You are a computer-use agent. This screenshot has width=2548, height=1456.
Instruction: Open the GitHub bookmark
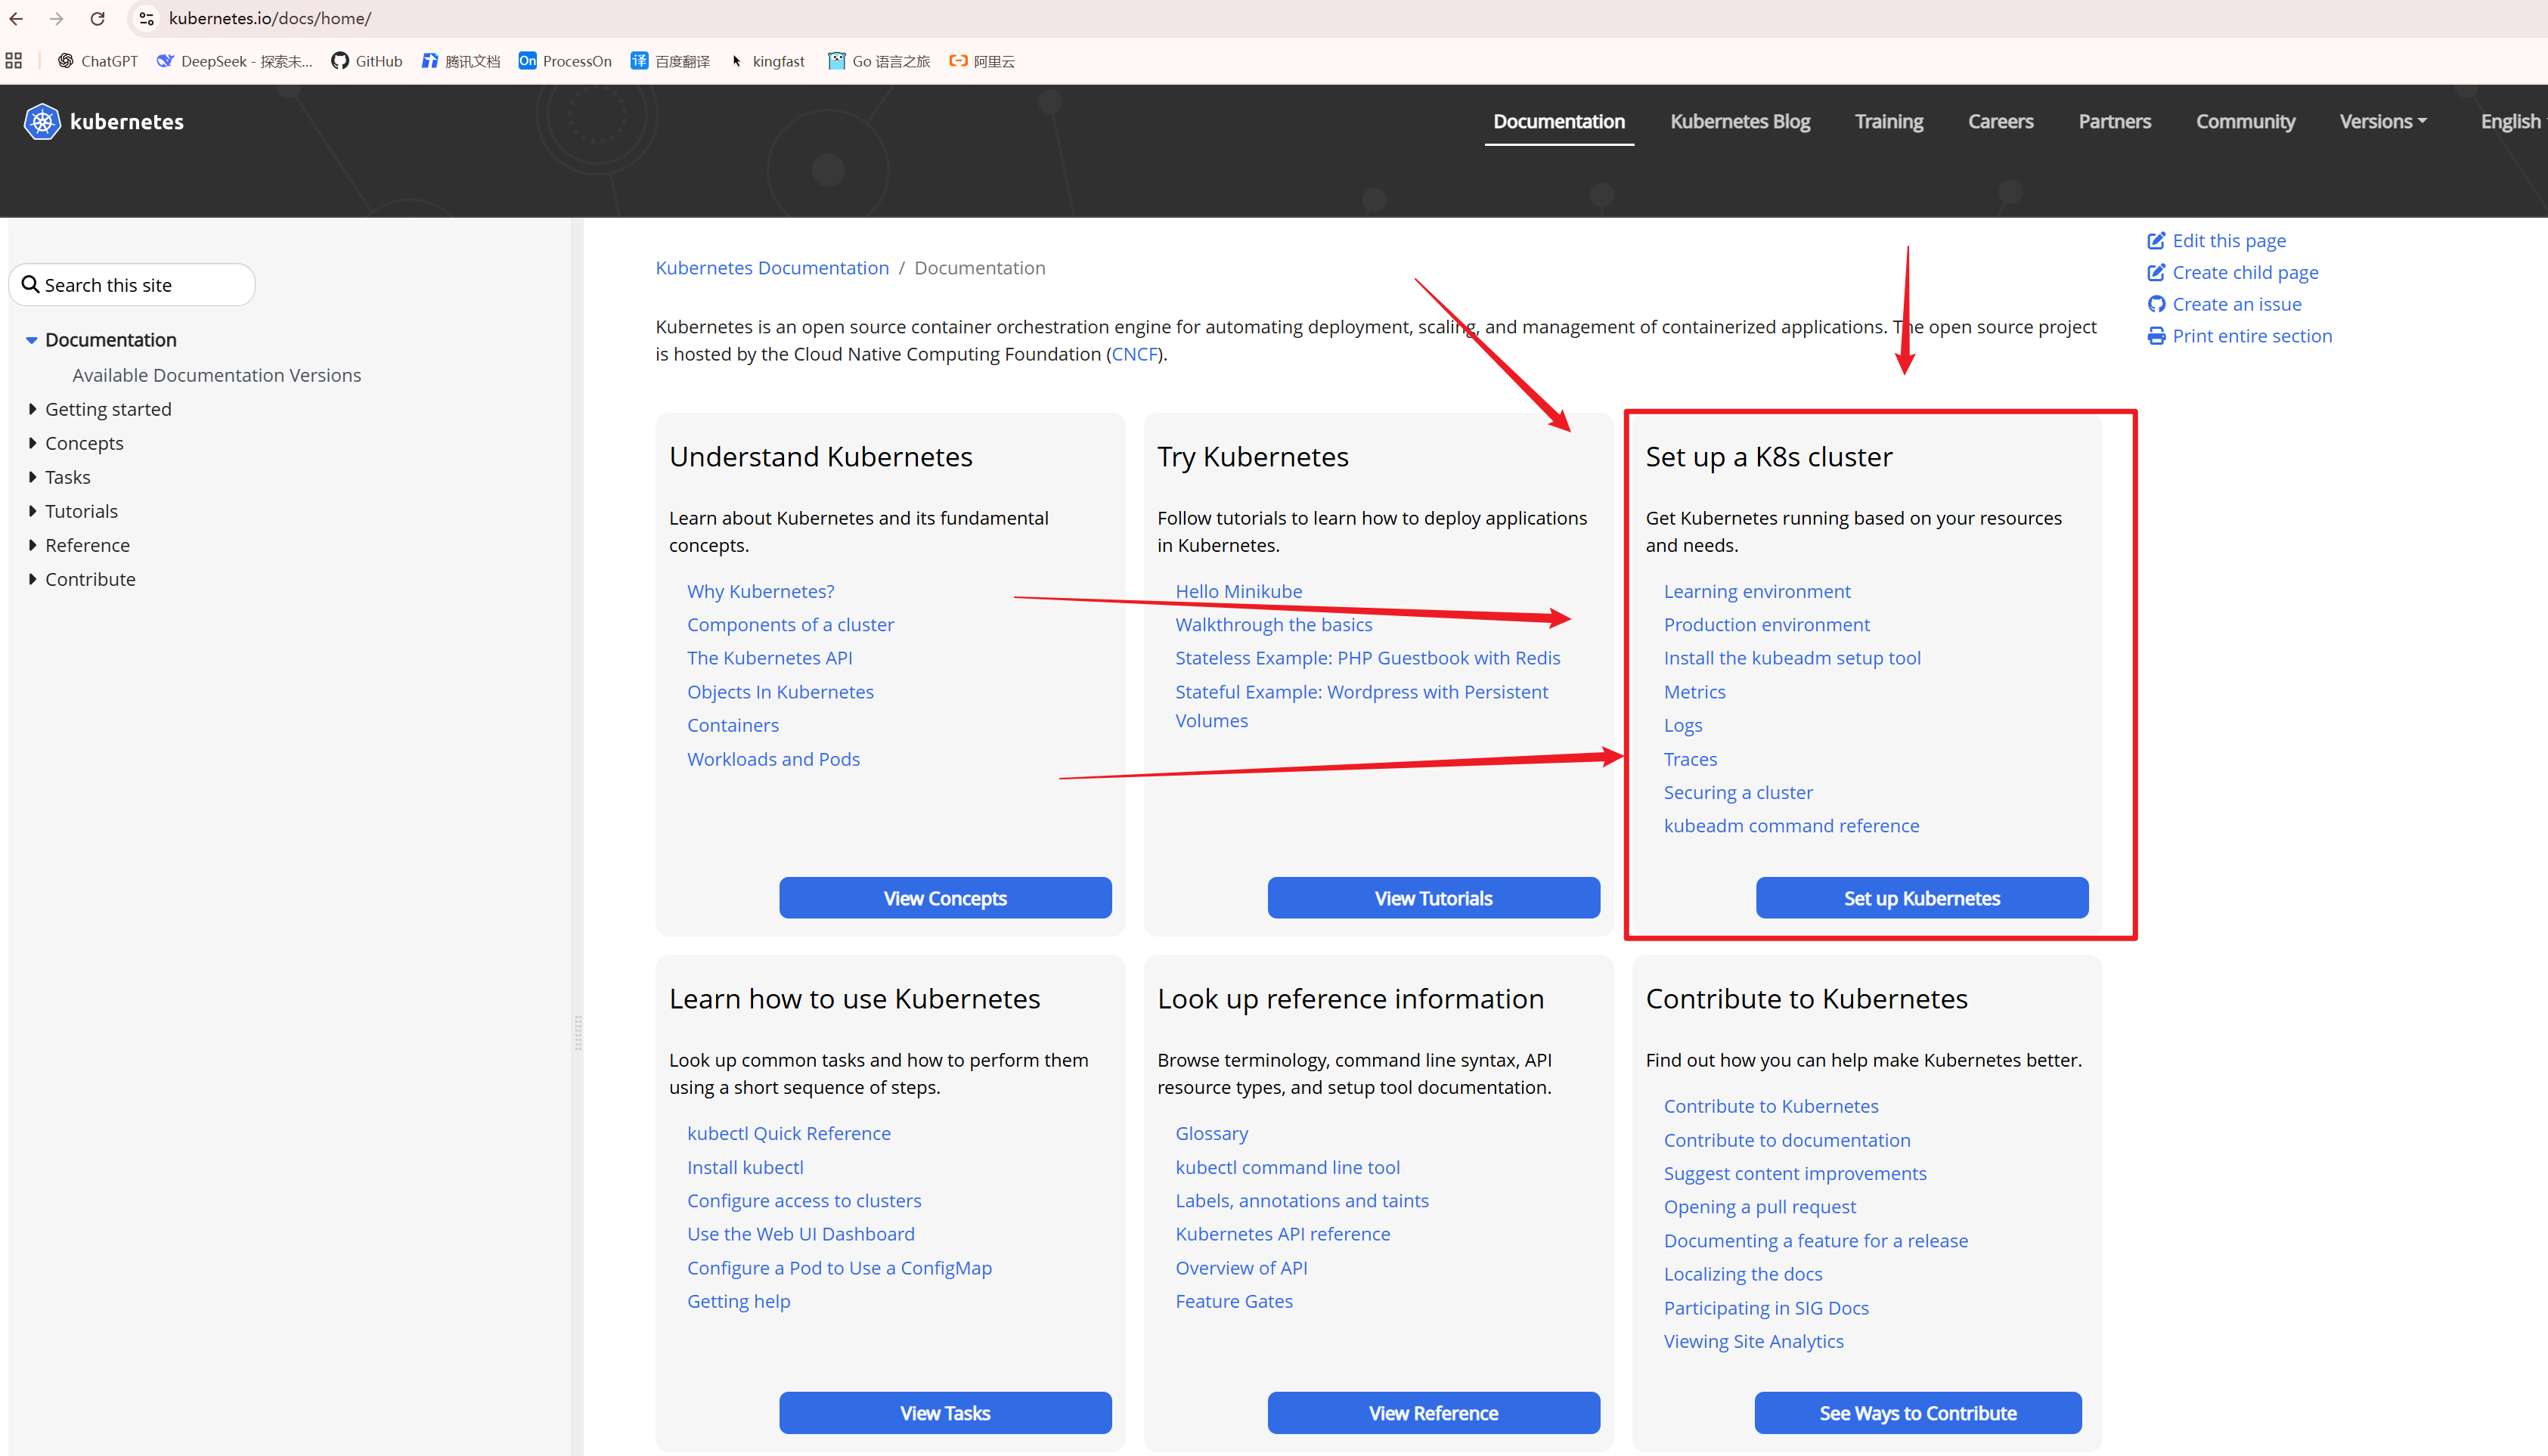[367, 61]
